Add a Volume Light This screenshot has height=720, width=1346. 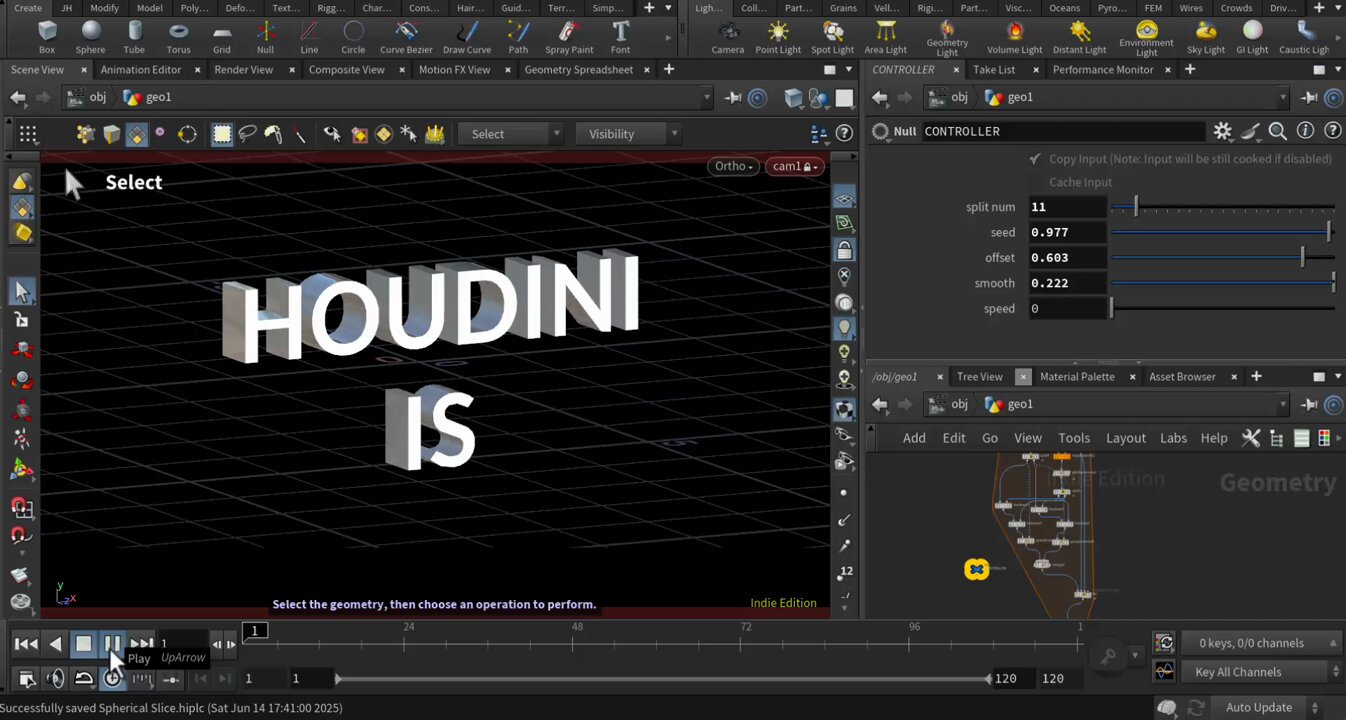(1014, 37)
